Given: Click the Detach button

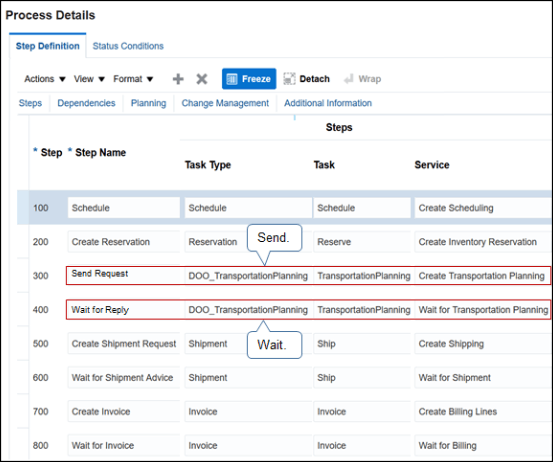Looking at the screenshot, I should 306,79.
